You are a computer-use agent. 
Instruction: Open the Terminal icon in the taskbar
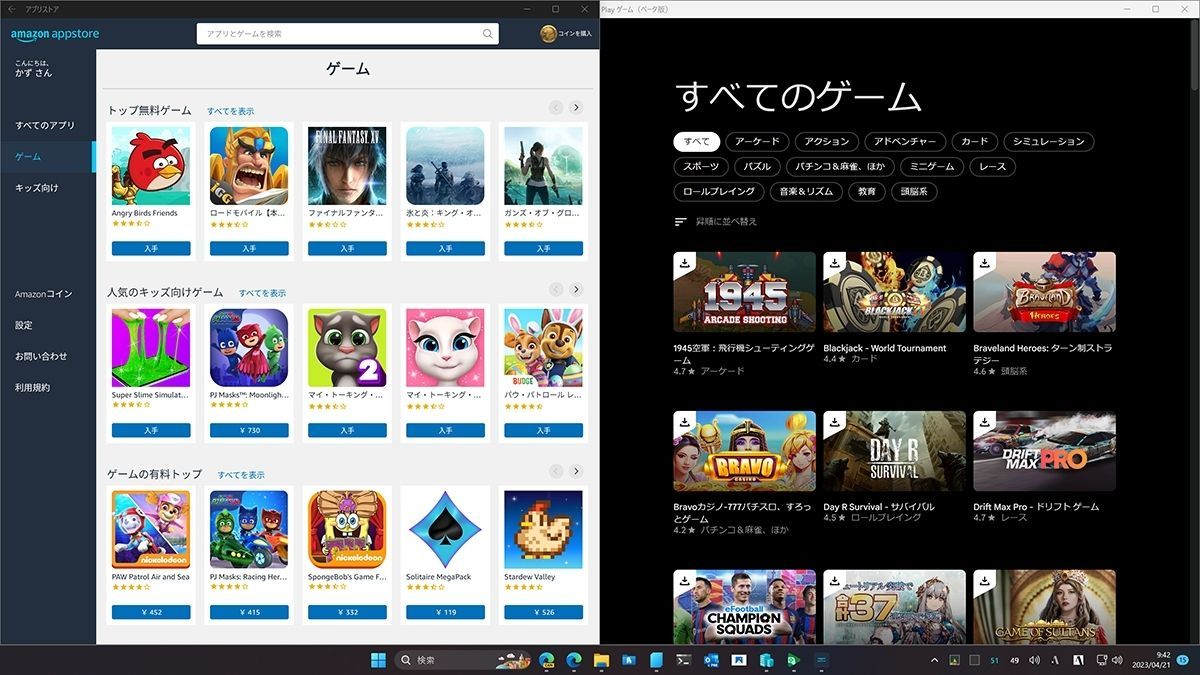tap(684, 660)
